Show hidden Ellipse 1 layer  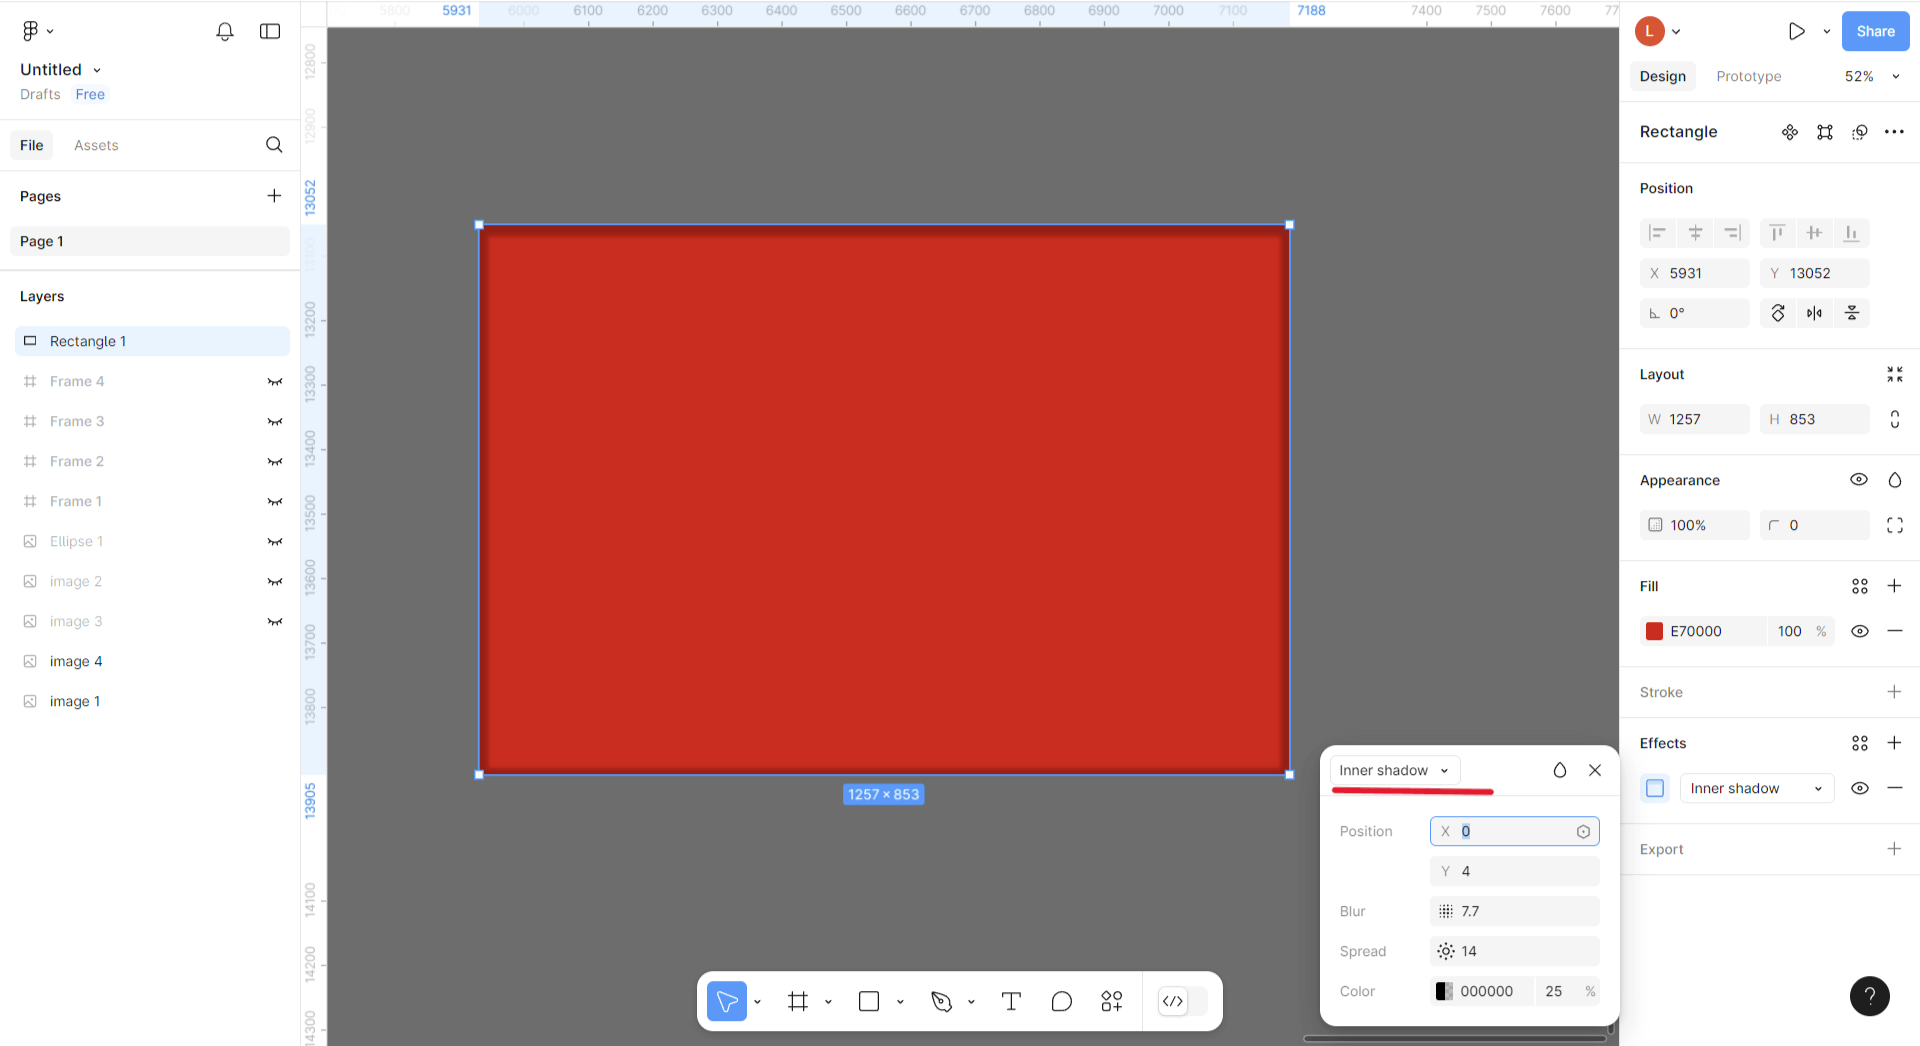coord(274,541)
